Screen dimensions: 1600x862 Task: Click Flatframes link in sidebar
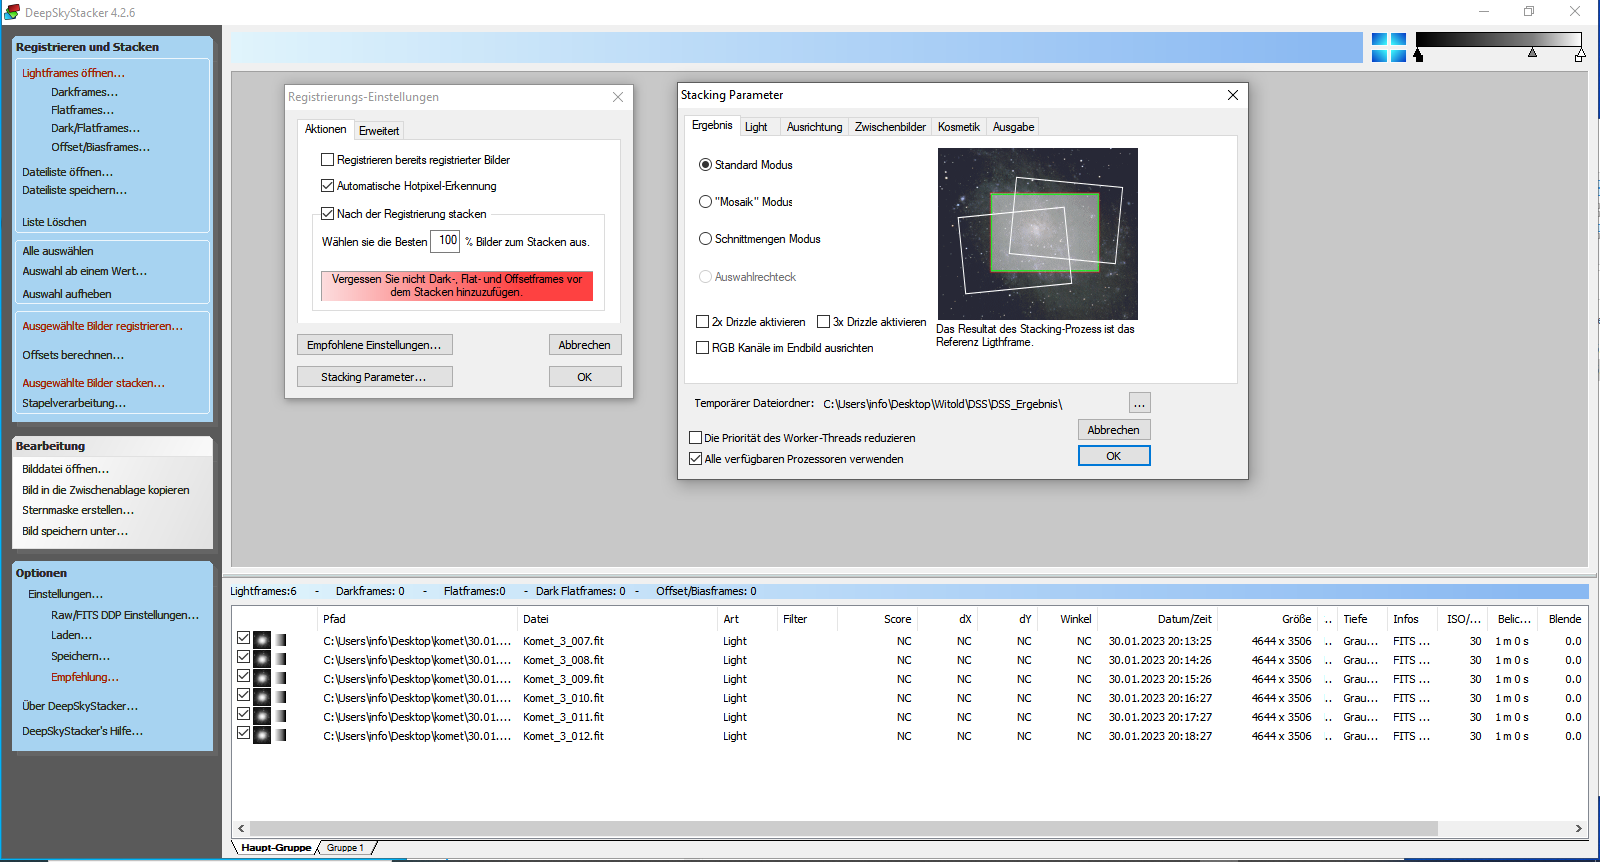click(82, 110)
